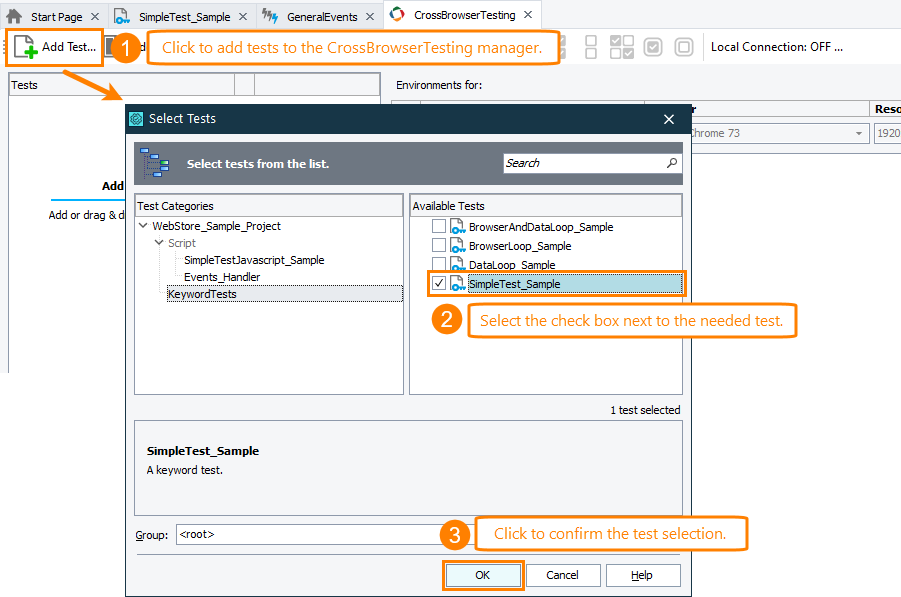
Task: Open the Chrome 73 browser dropdown
Action: click(858, 133)
